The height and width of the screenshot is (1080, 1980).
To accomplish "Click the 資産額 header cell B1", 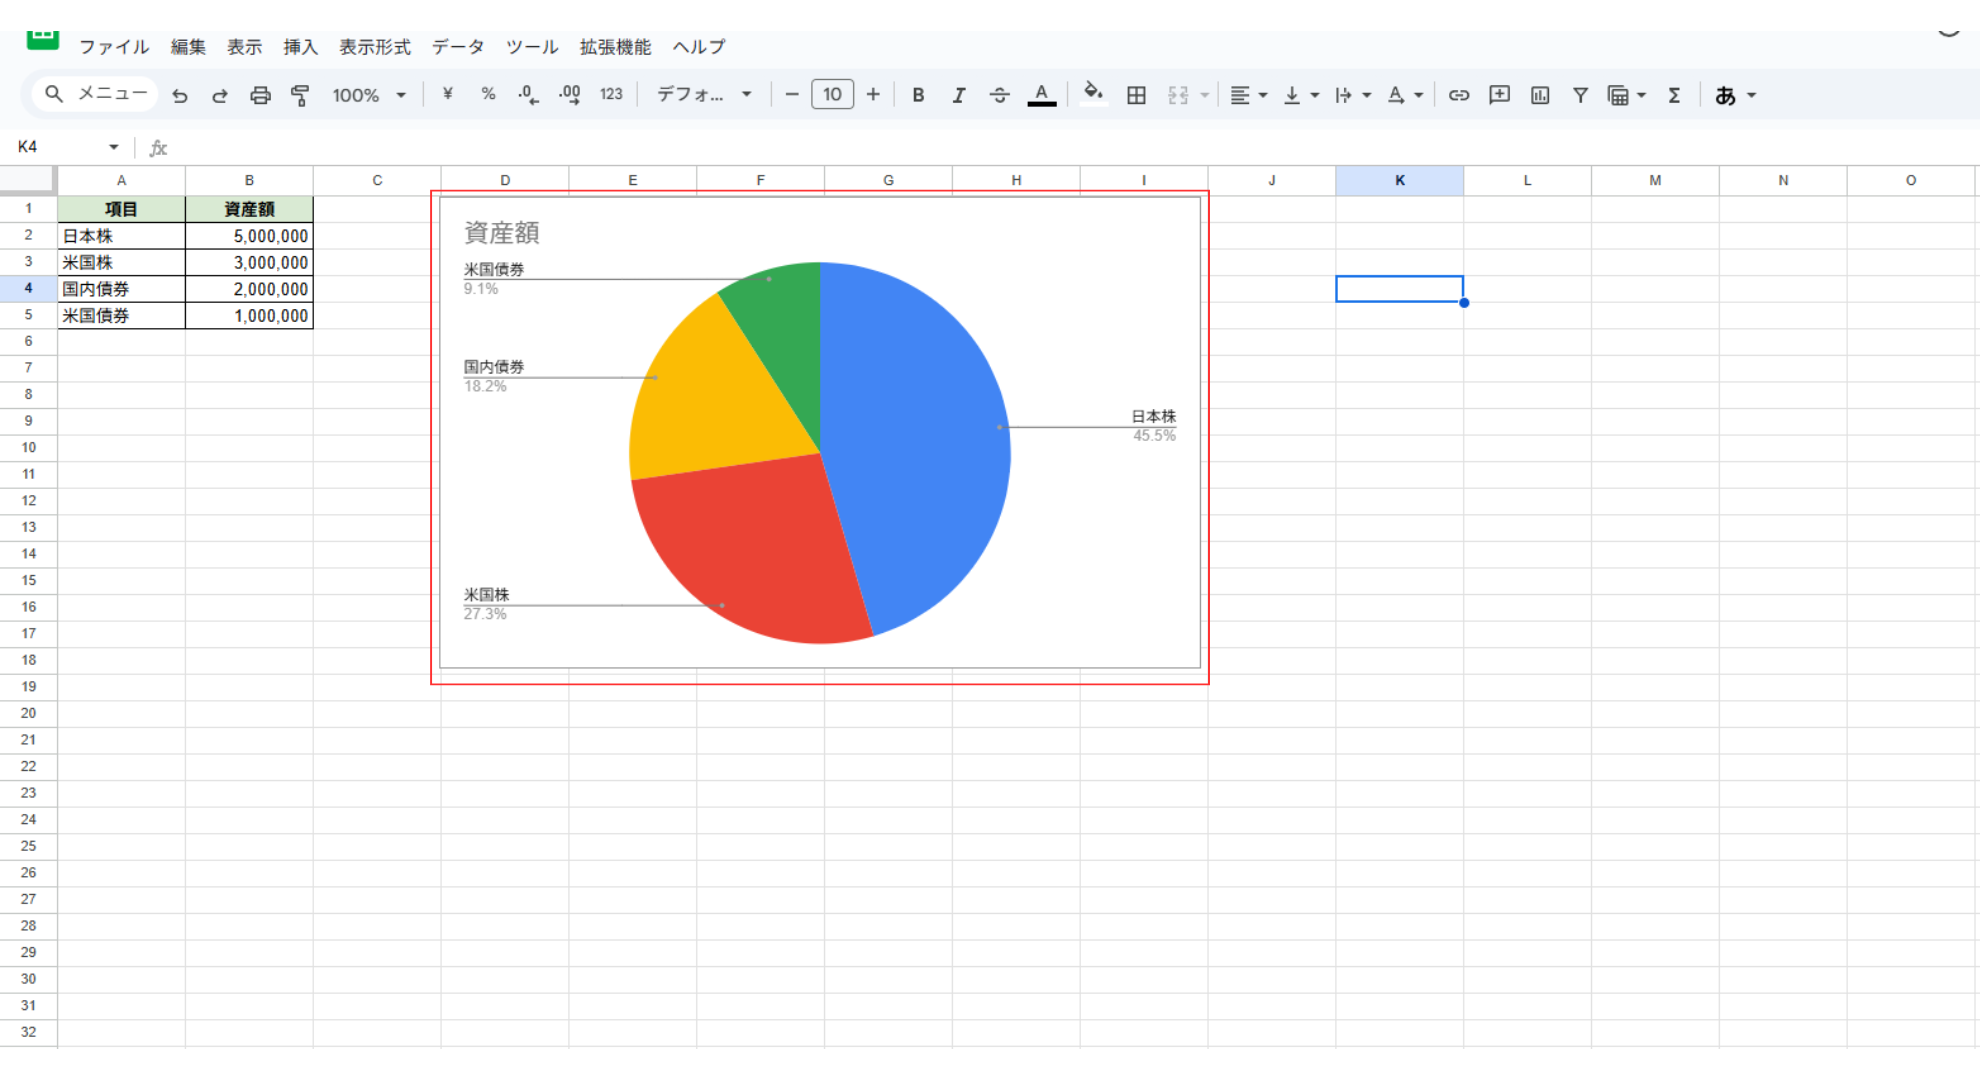I will 249,209.
